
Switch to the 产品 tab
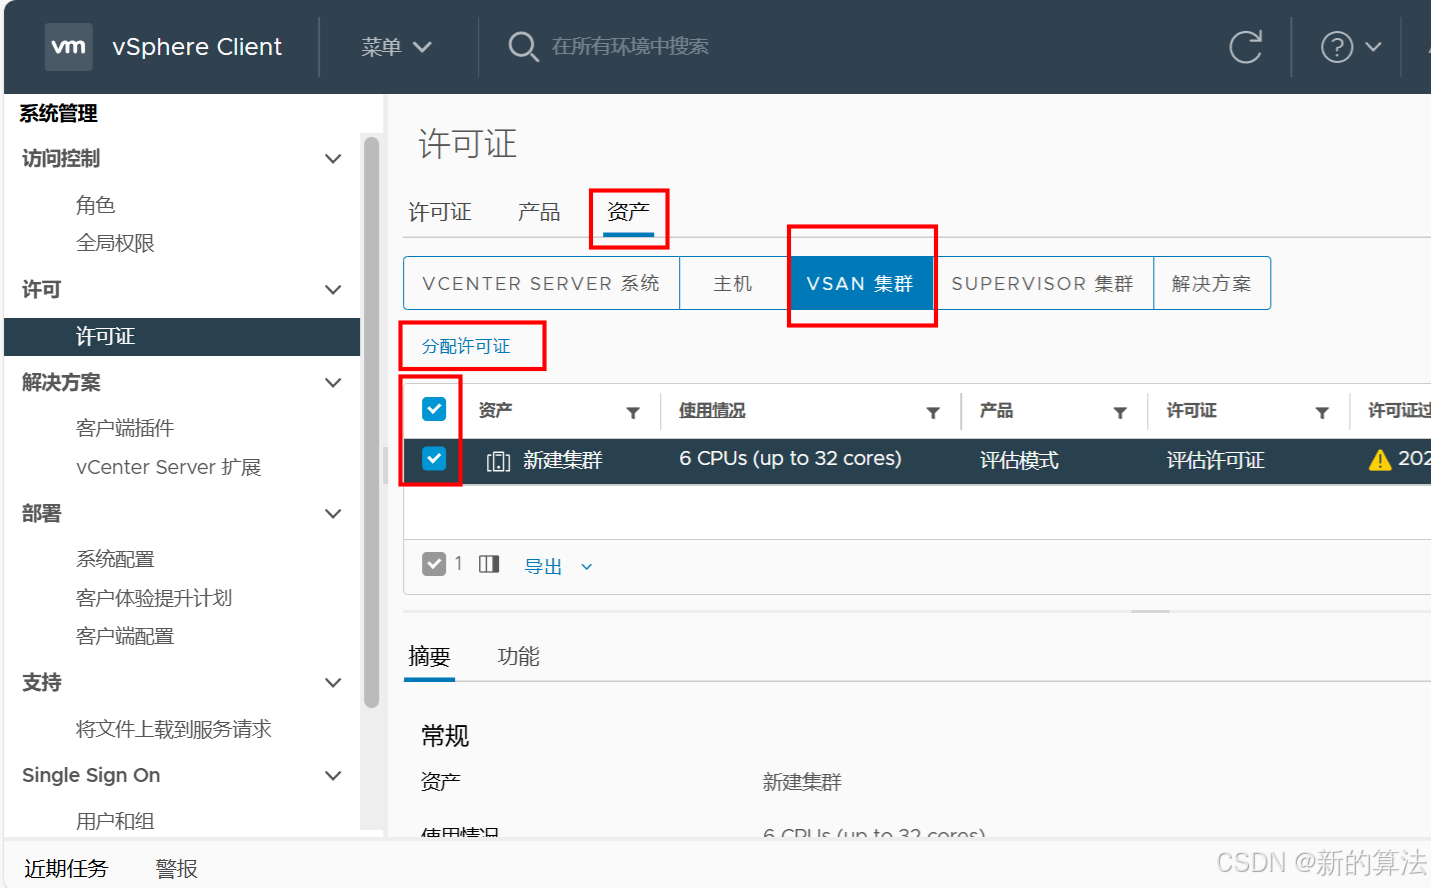(539, 212)
